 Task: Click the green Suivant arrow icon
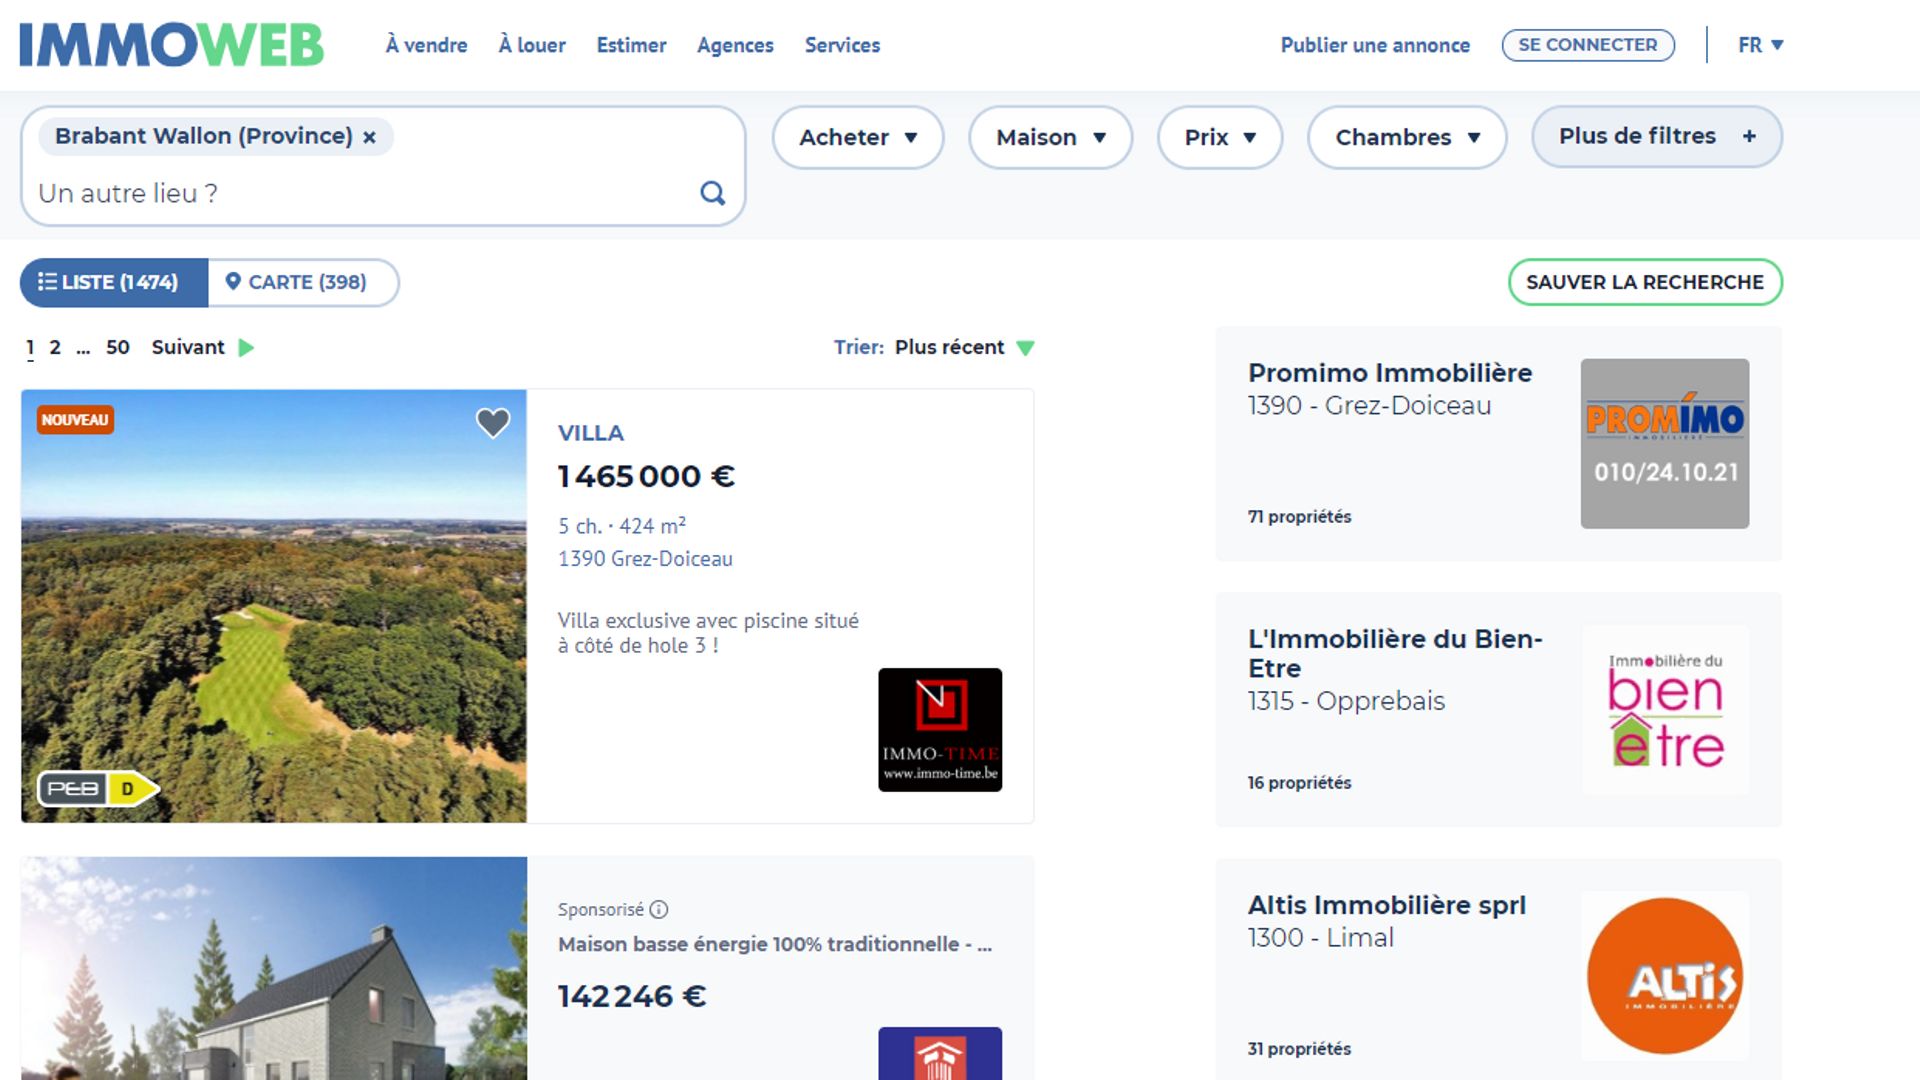click(x=245, y=347)
